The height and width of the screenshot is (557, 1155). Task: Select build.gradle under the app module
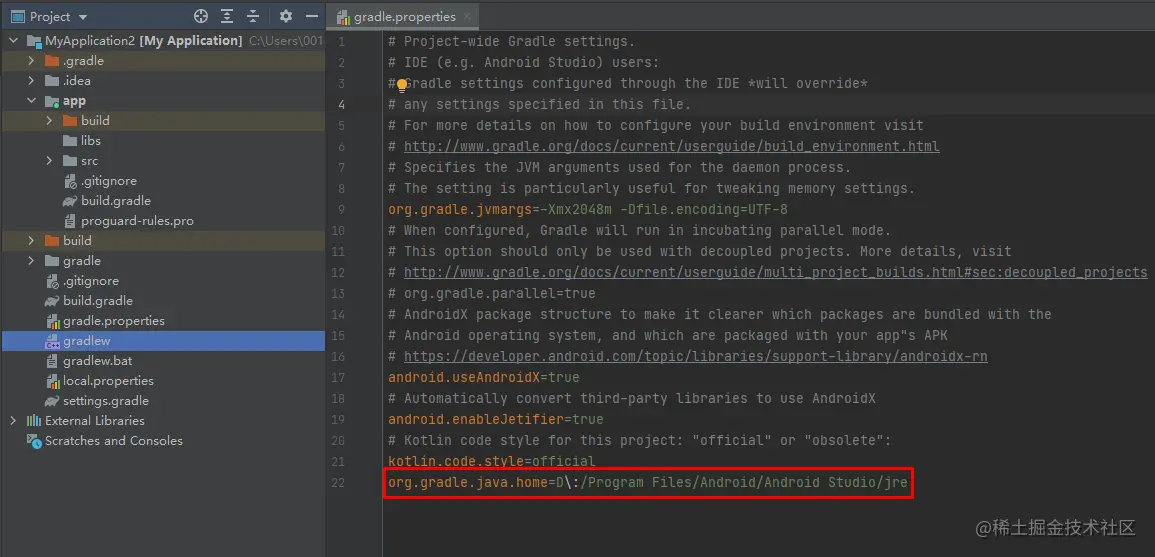[x=116, y=200]
